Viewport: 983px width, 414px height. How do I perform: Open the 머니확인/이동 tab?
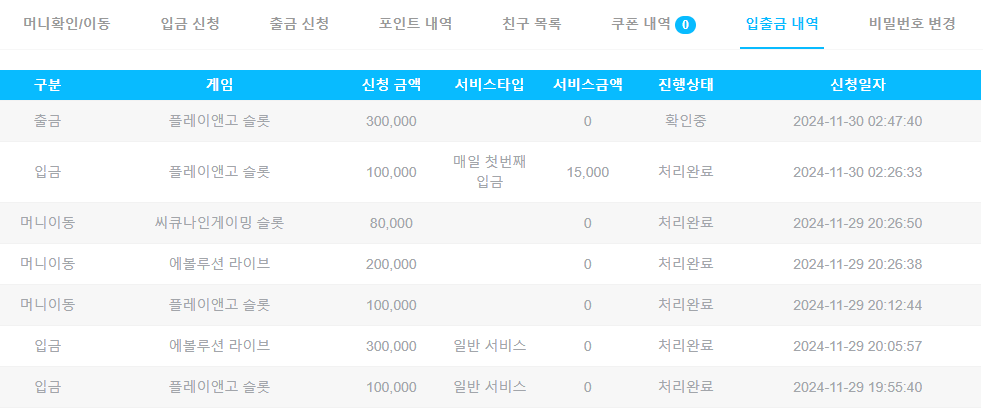coord(66,24)
